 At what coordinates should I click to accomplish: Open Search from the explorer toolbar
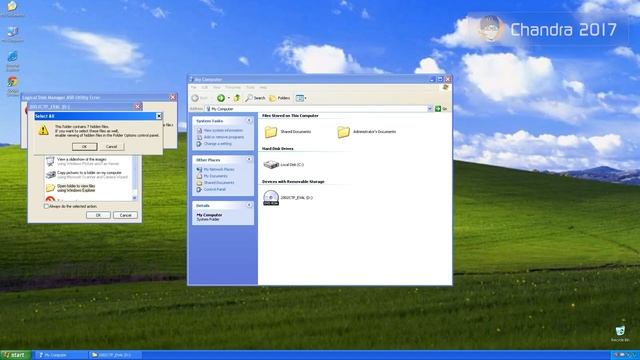coord(256,98)
